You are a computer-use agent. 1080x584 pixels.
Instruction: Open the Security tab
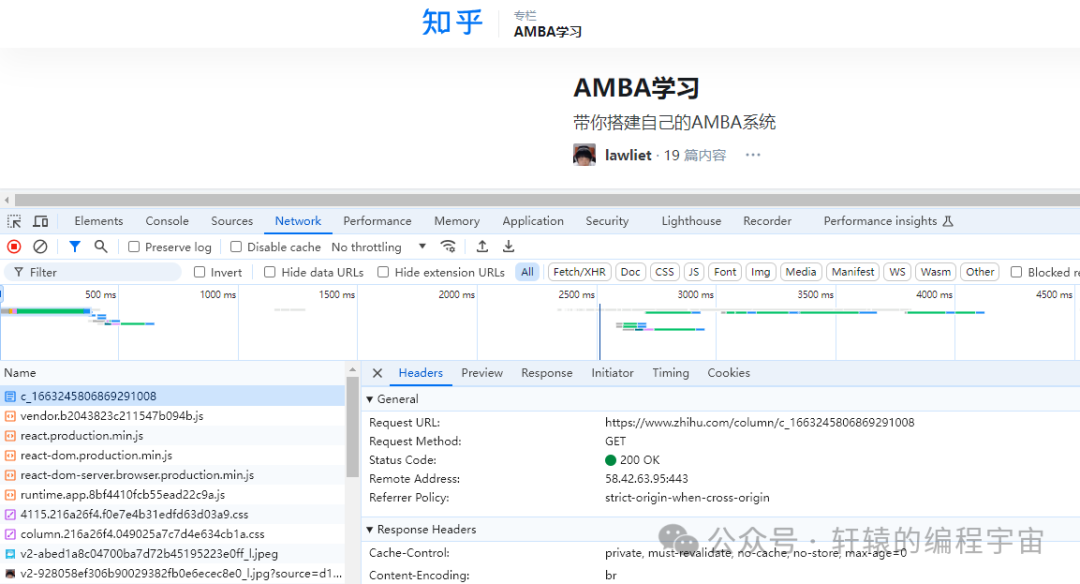pos(607,221)
